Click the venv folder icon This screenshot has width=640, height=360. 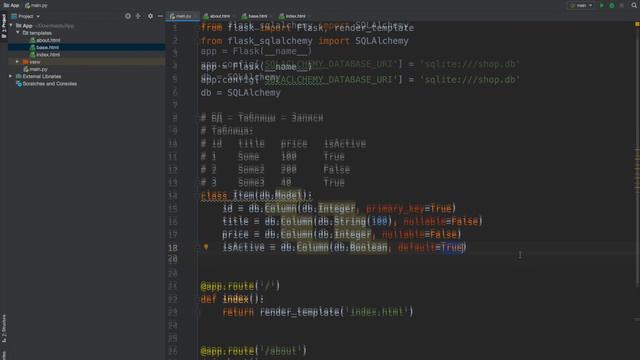coord(25,62)
